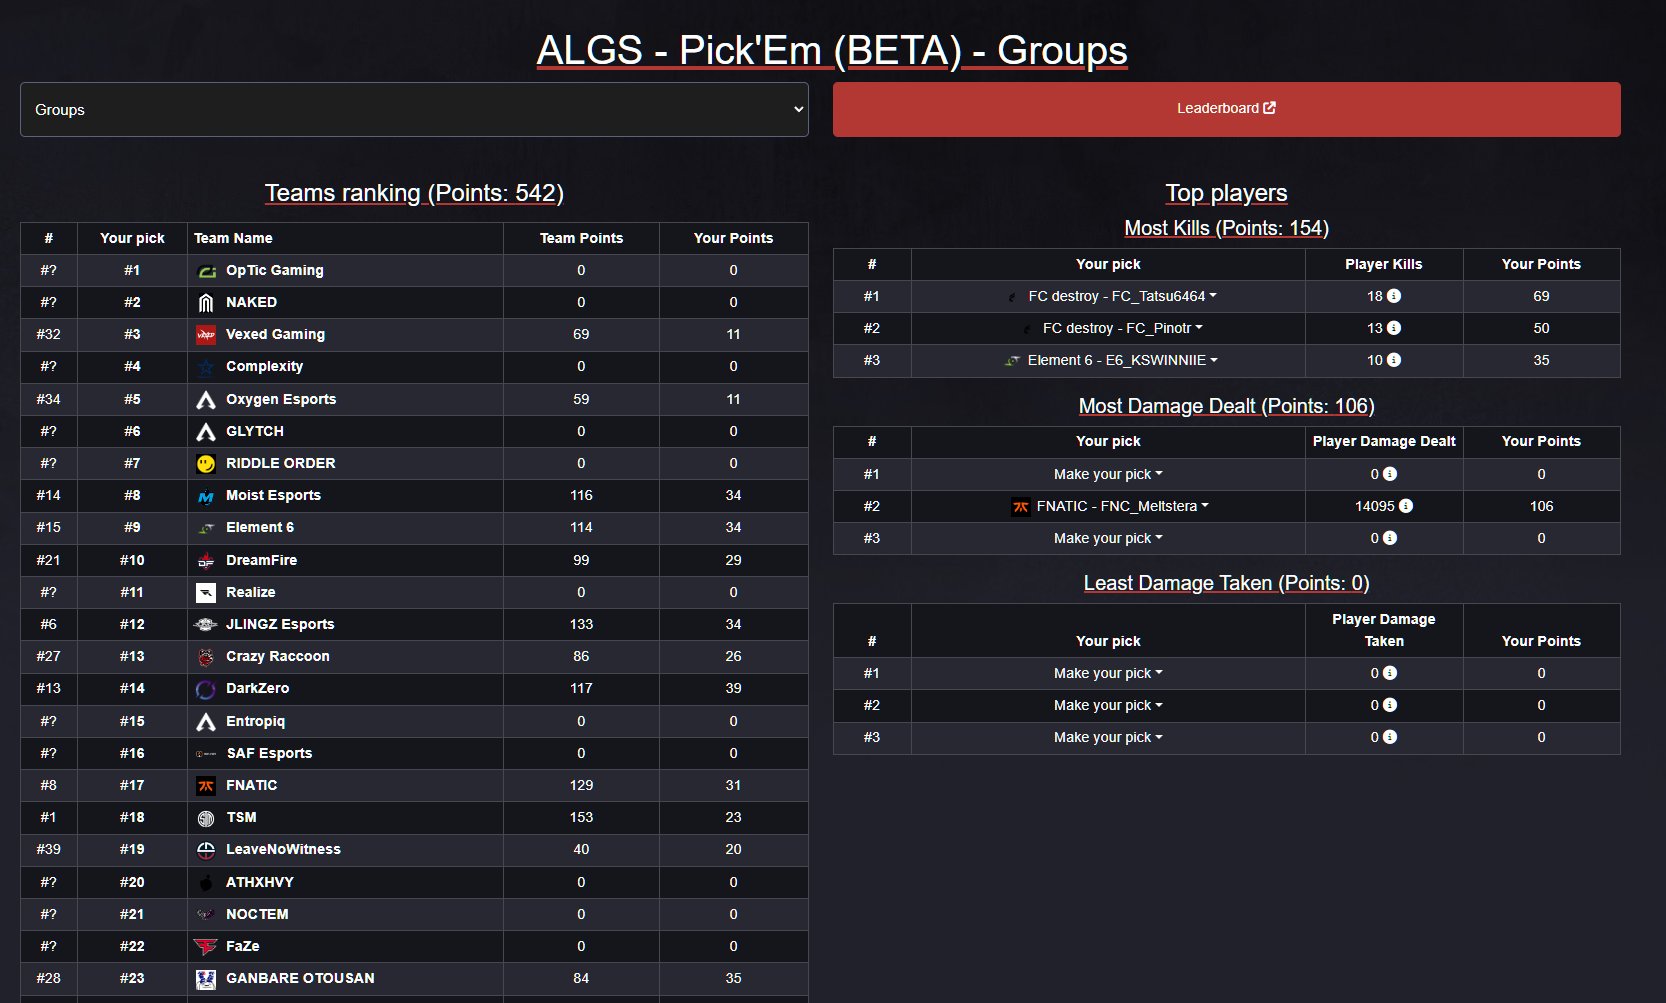The height and width of the screenshot is (1003, 1666).
Task: Click the Oxygen Esports team name
Action: coord(281,399)
